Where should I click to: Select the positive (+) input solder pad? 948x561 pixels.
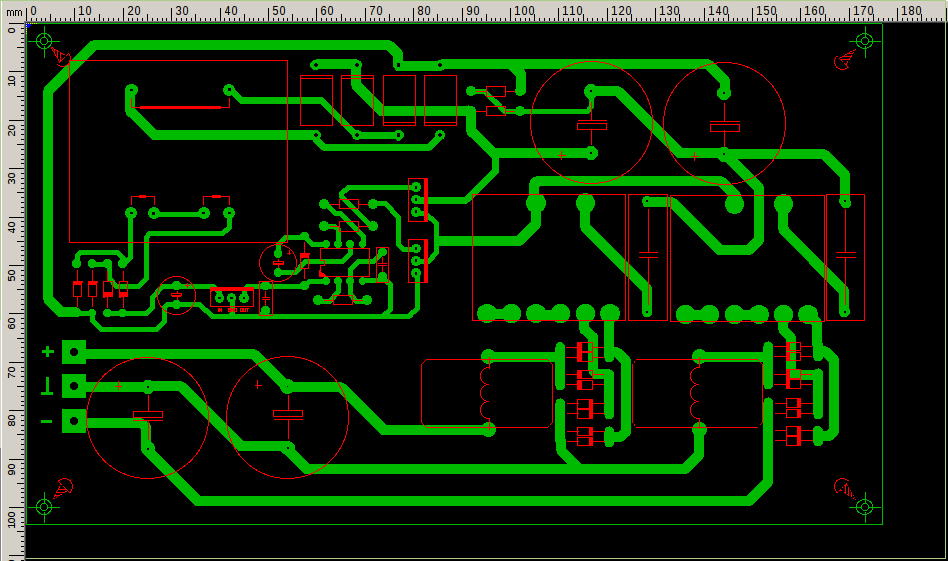coord(74,352)
